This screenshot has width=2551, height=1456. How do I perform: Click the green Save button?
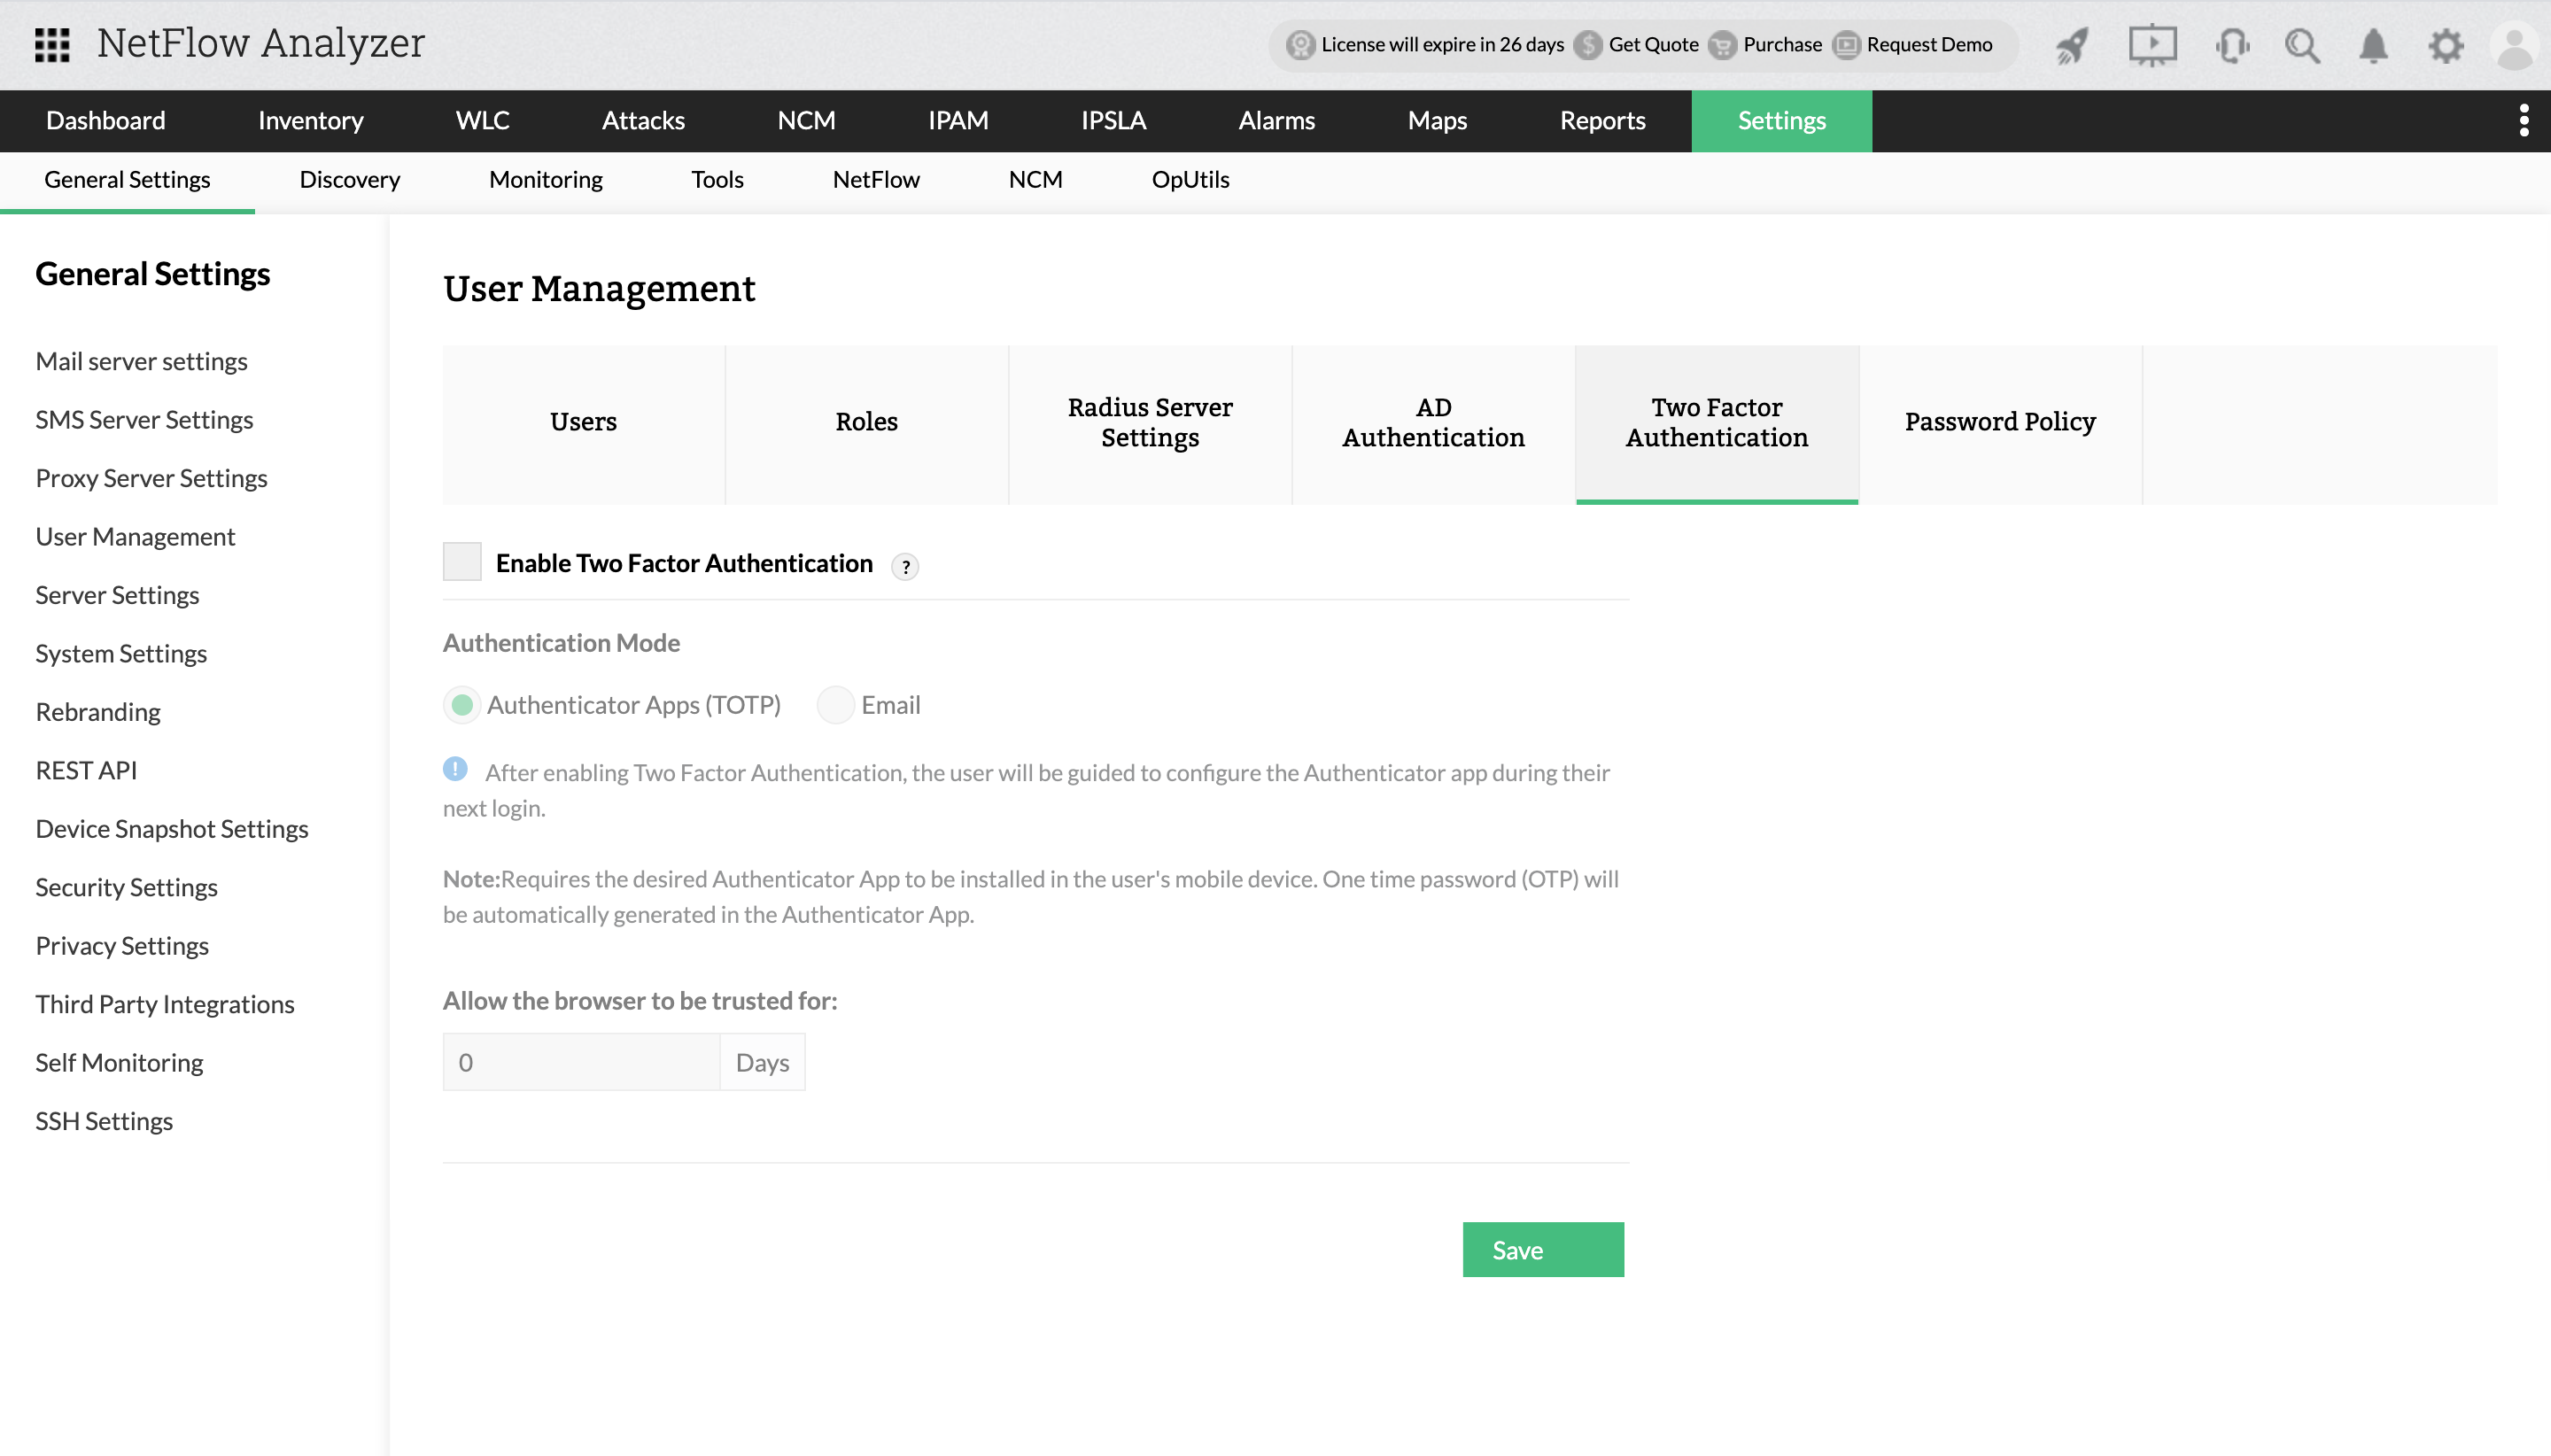click(1543, 1250)
